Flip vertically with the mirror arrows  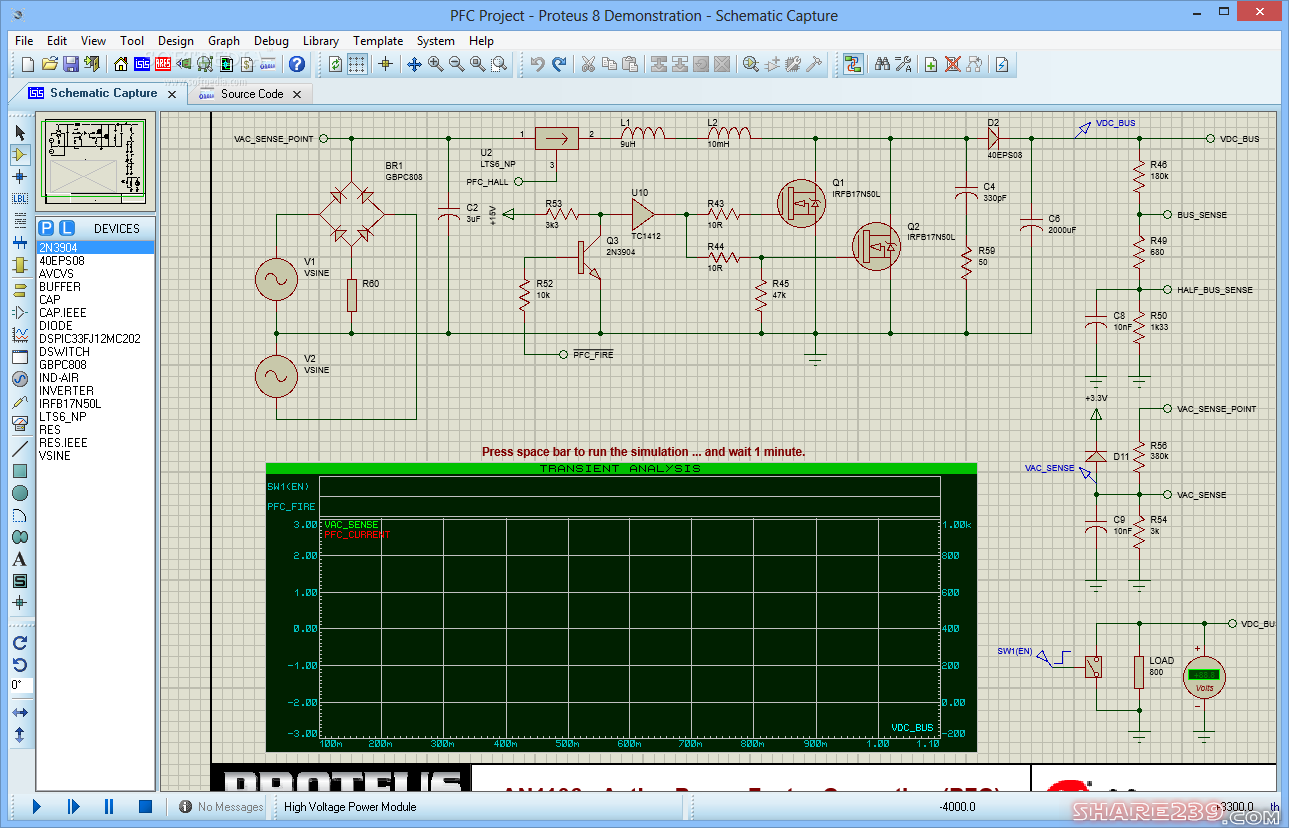coord(20,734)
